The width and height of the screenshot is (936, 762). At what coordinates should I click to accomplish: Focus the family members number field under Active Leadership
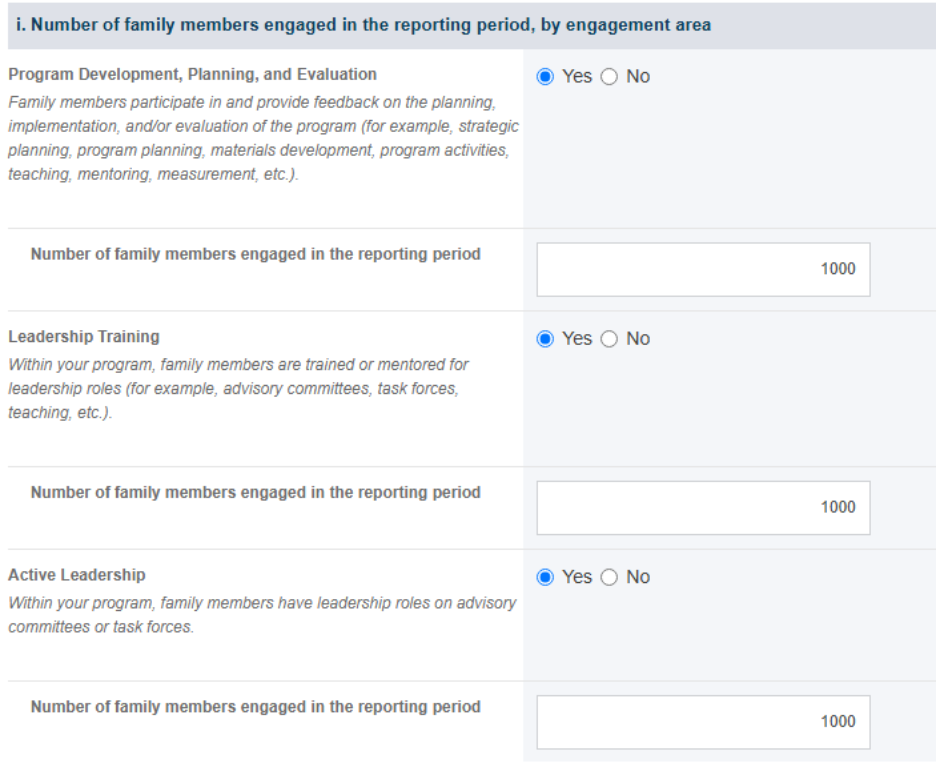pos(703,722)
